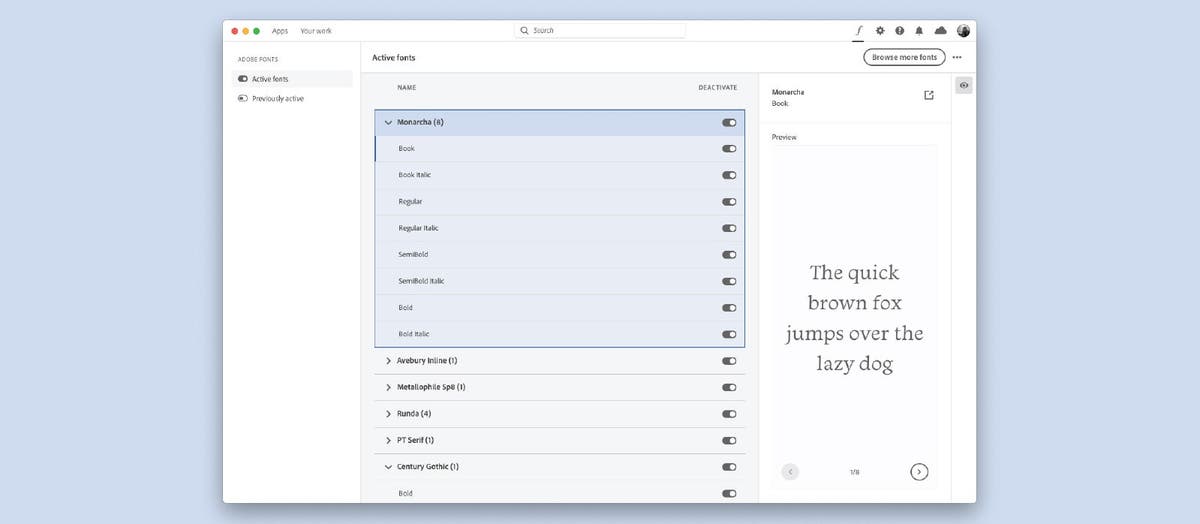Click the DEACTIVATE column header
The image size is (1200, 524).
coord(717,88)
